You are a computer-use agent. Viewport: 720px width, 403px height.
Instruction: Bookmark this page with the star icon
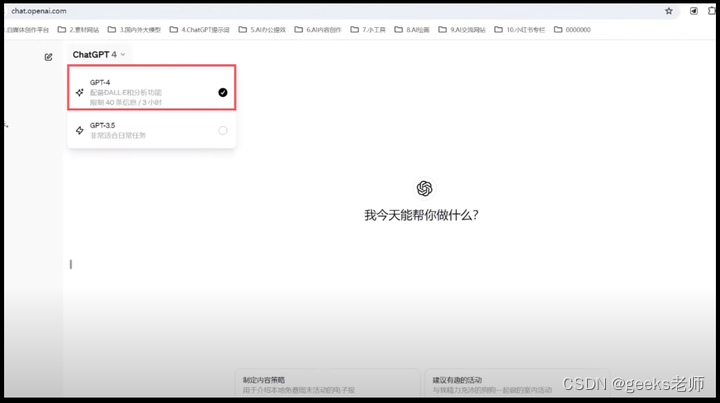point(669,11)
